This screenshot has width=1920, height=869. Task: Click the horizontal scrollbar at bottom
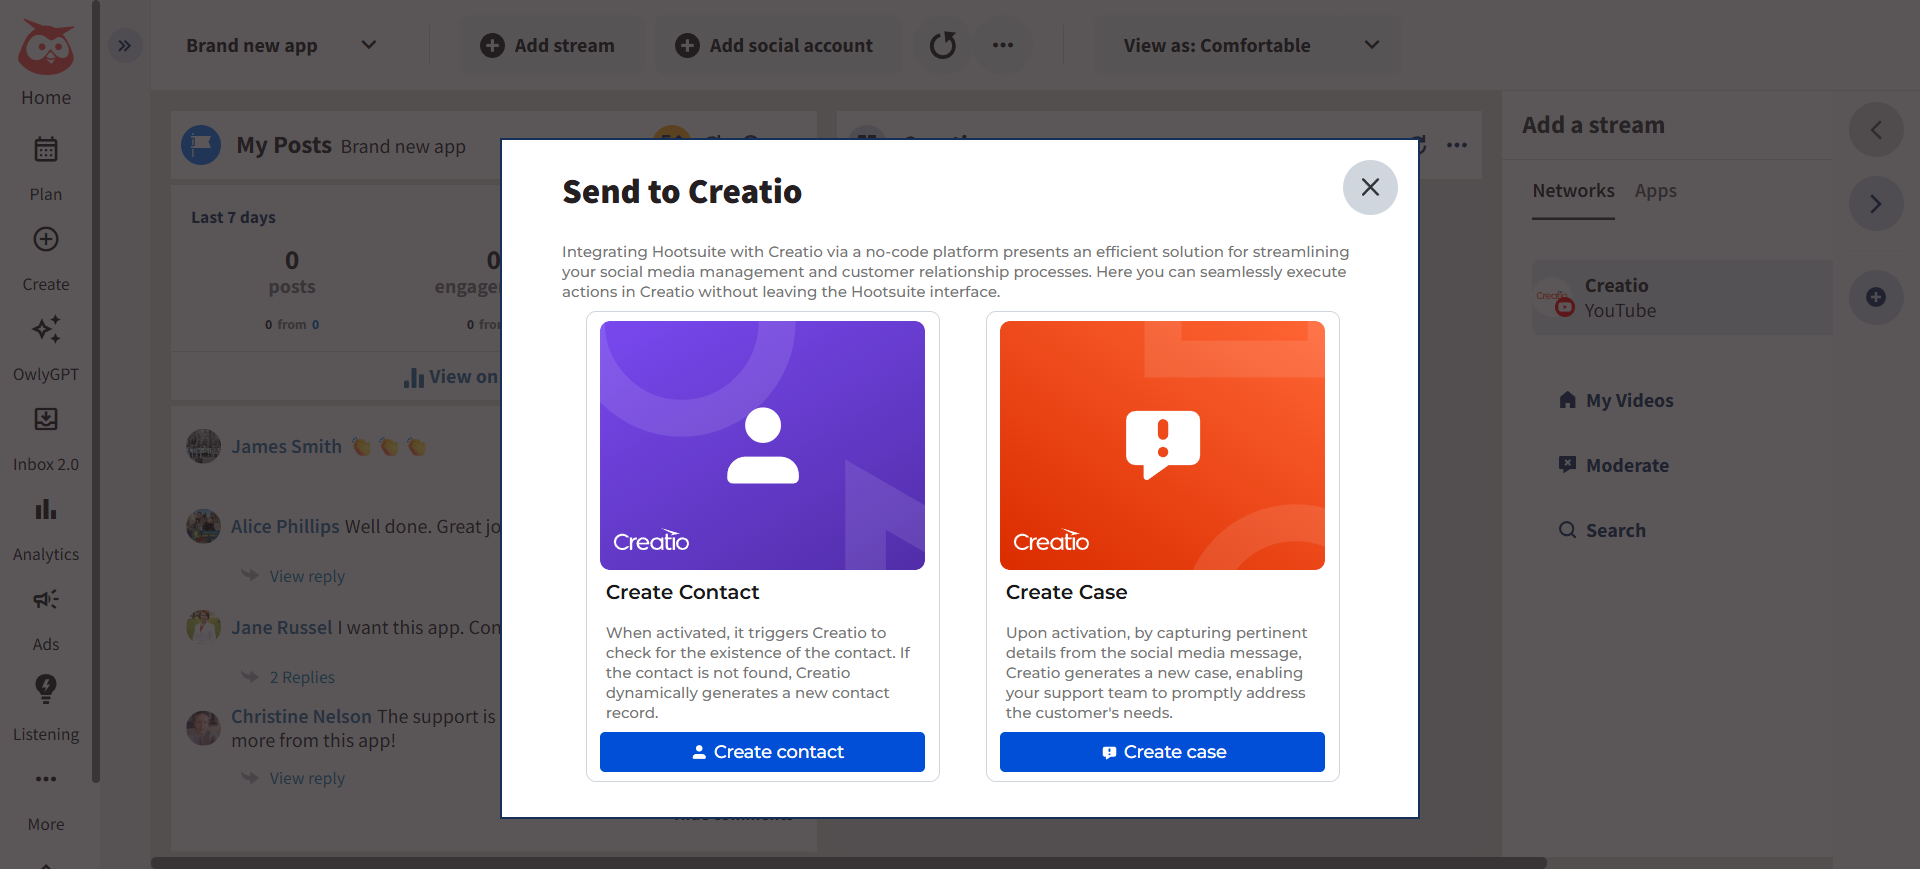pos(848,862)
